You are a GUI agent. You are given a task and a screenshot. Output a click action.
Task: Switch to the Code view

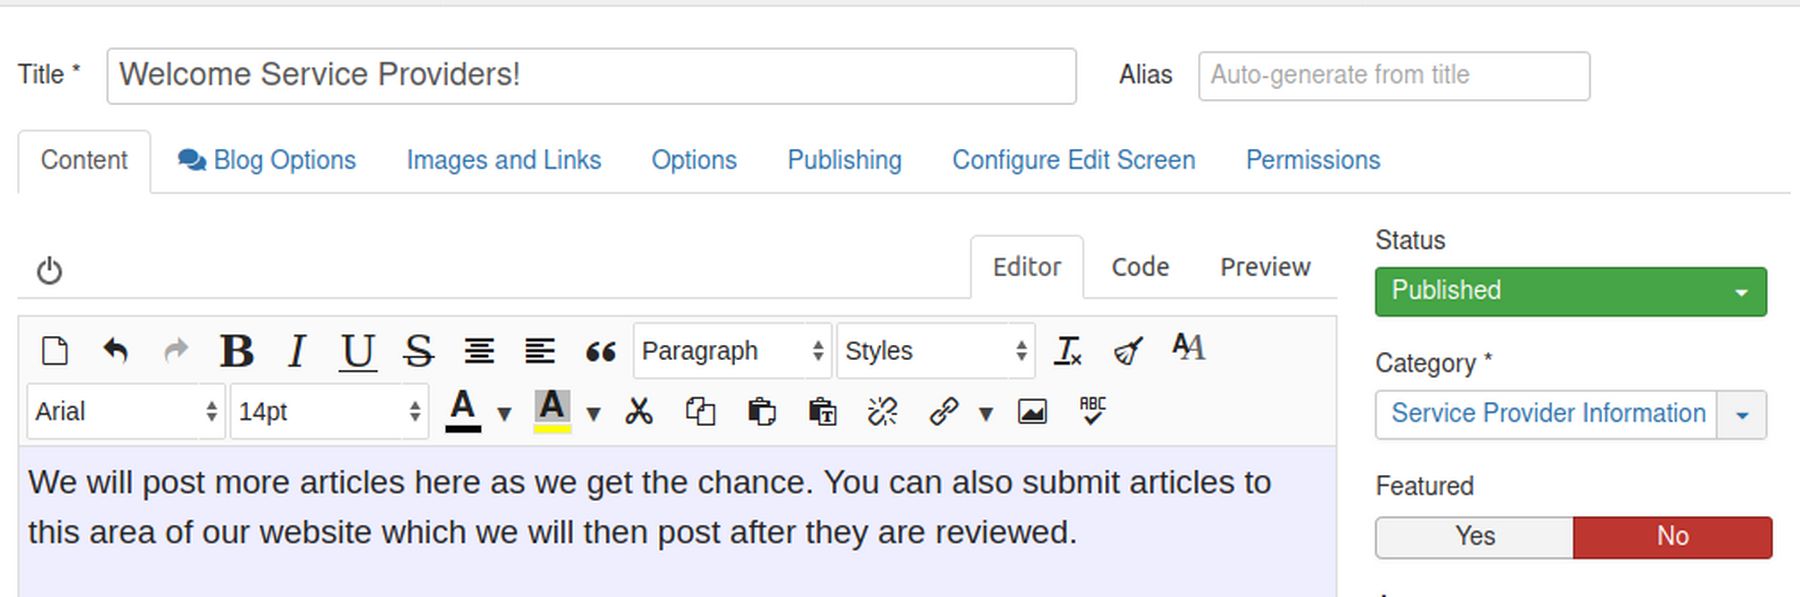pyautogui.click(x=1140, y=267)
